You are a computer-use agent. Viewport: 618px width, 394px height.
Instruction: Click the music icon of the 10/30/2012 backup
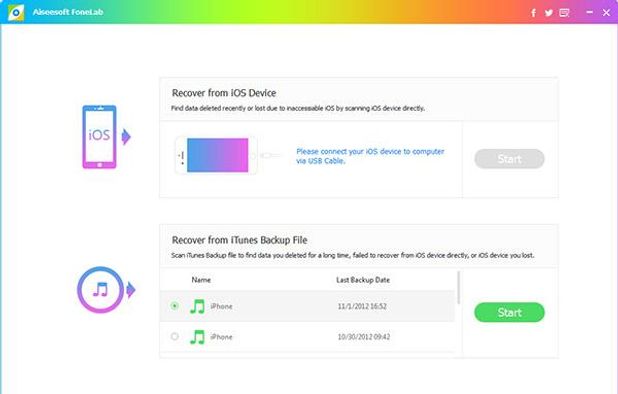click(x=197, y=337)
